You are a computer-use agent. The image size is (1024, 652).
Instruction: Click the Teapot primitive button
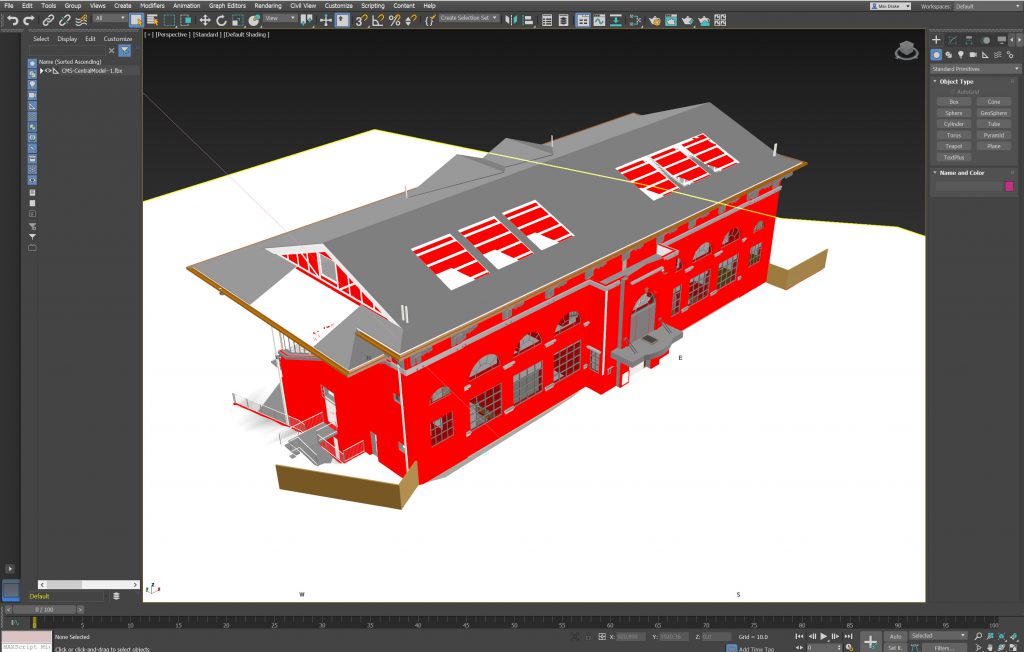953,146
